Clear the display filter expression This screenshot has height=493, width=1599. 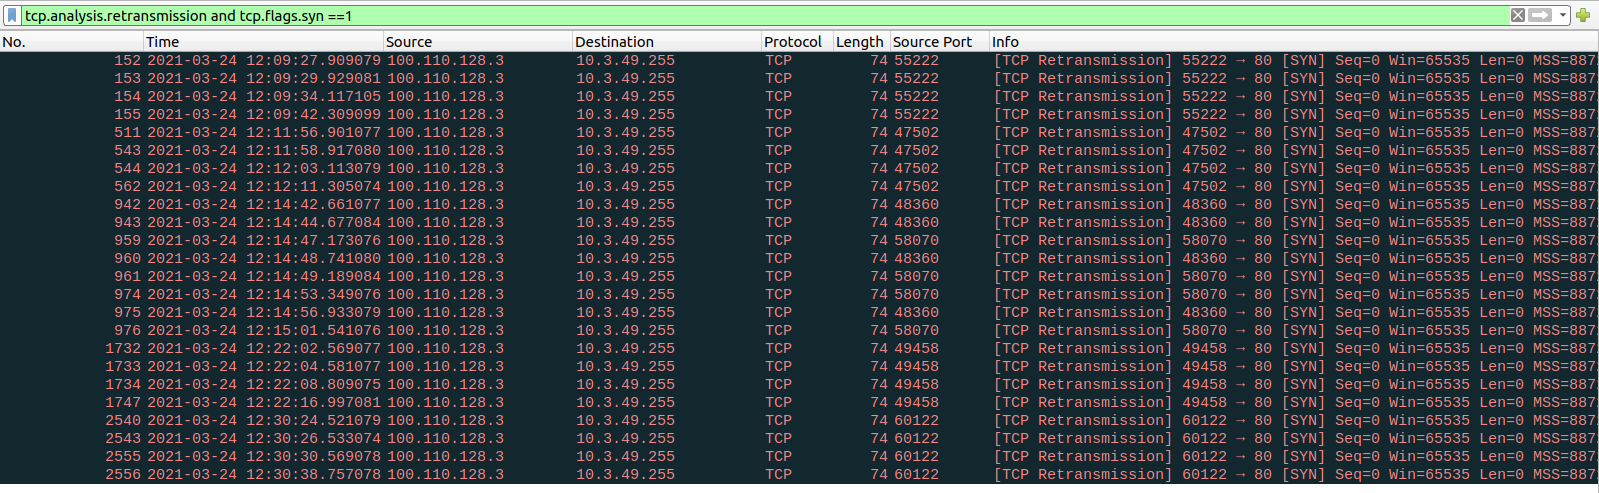[x=1518, y=15]
